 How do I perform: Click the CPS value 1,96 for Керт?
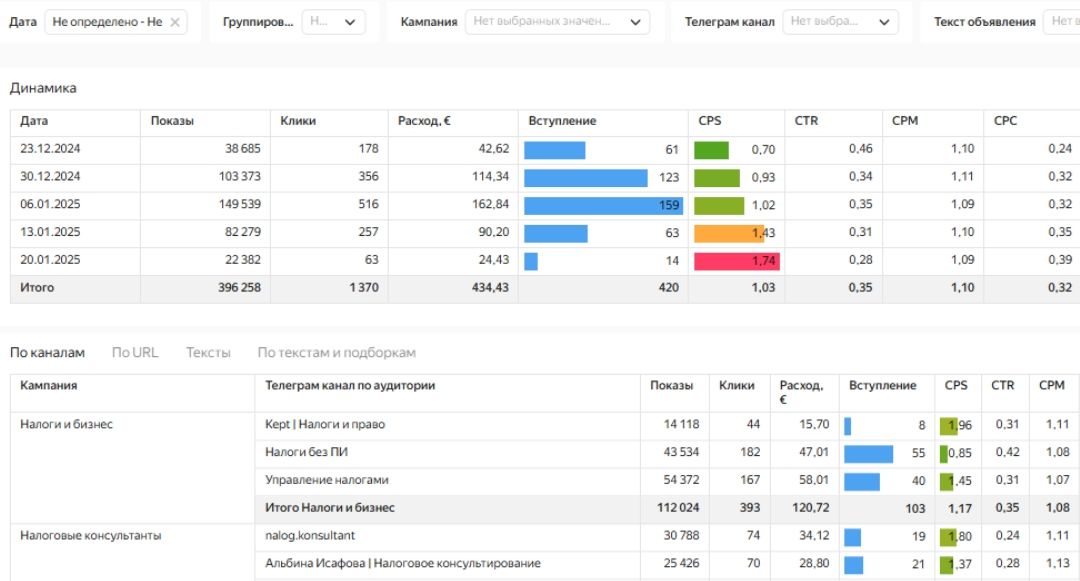click(959, 425)
